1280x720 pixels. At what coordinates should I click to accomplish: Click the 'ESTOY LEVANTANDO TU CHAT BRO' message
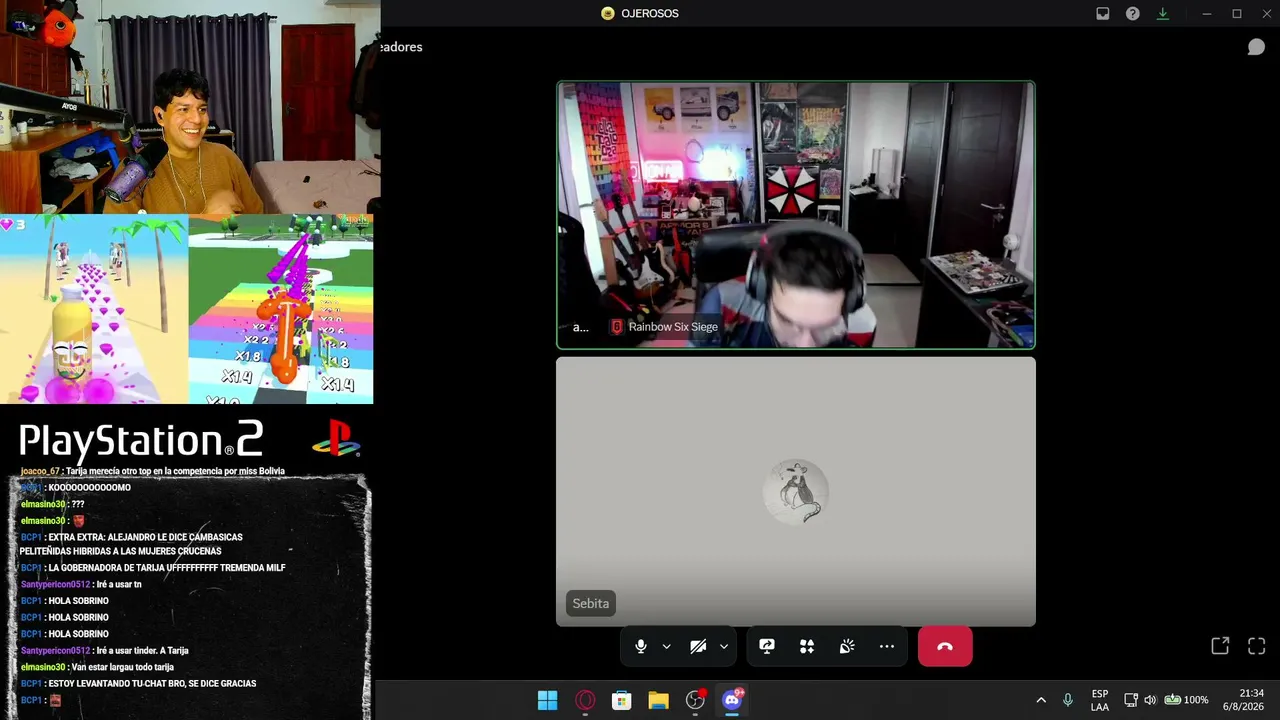138,684
